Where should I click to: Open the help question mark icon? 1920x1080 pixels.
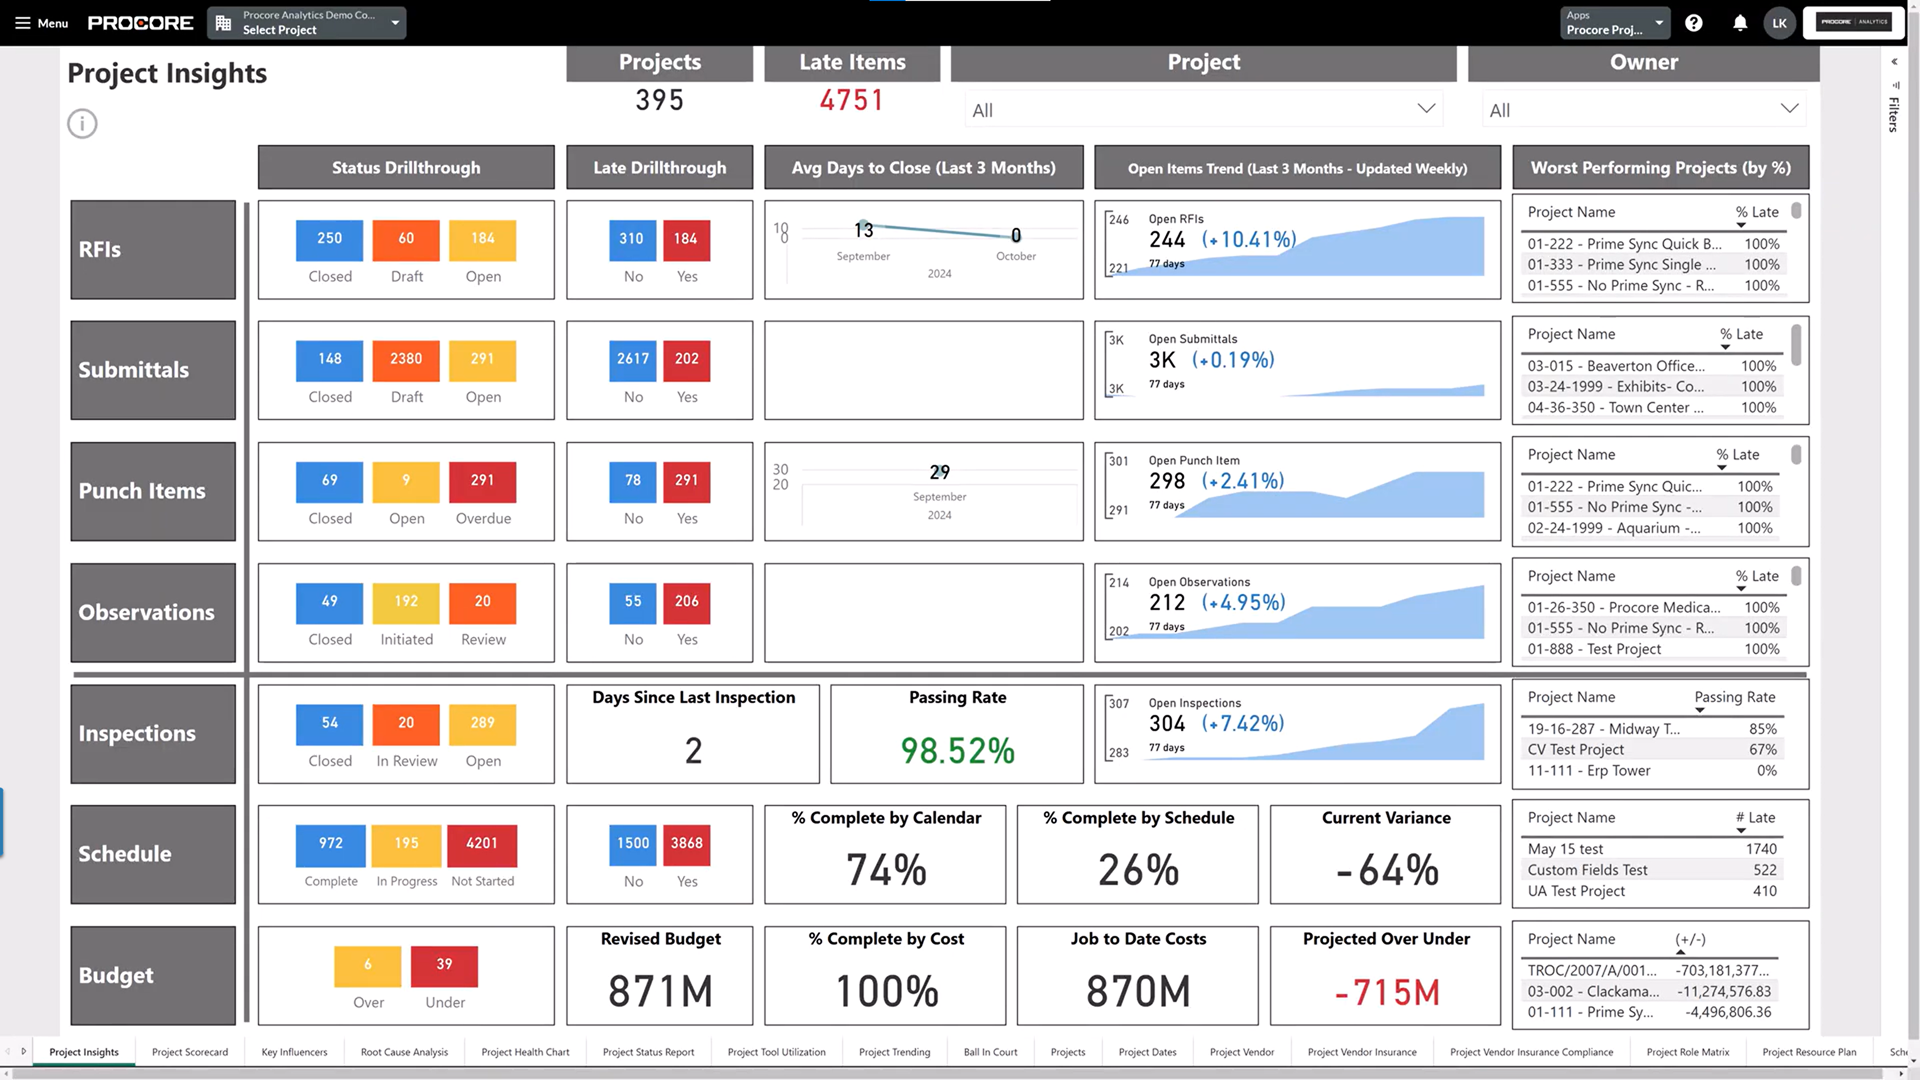(1693, 22)
